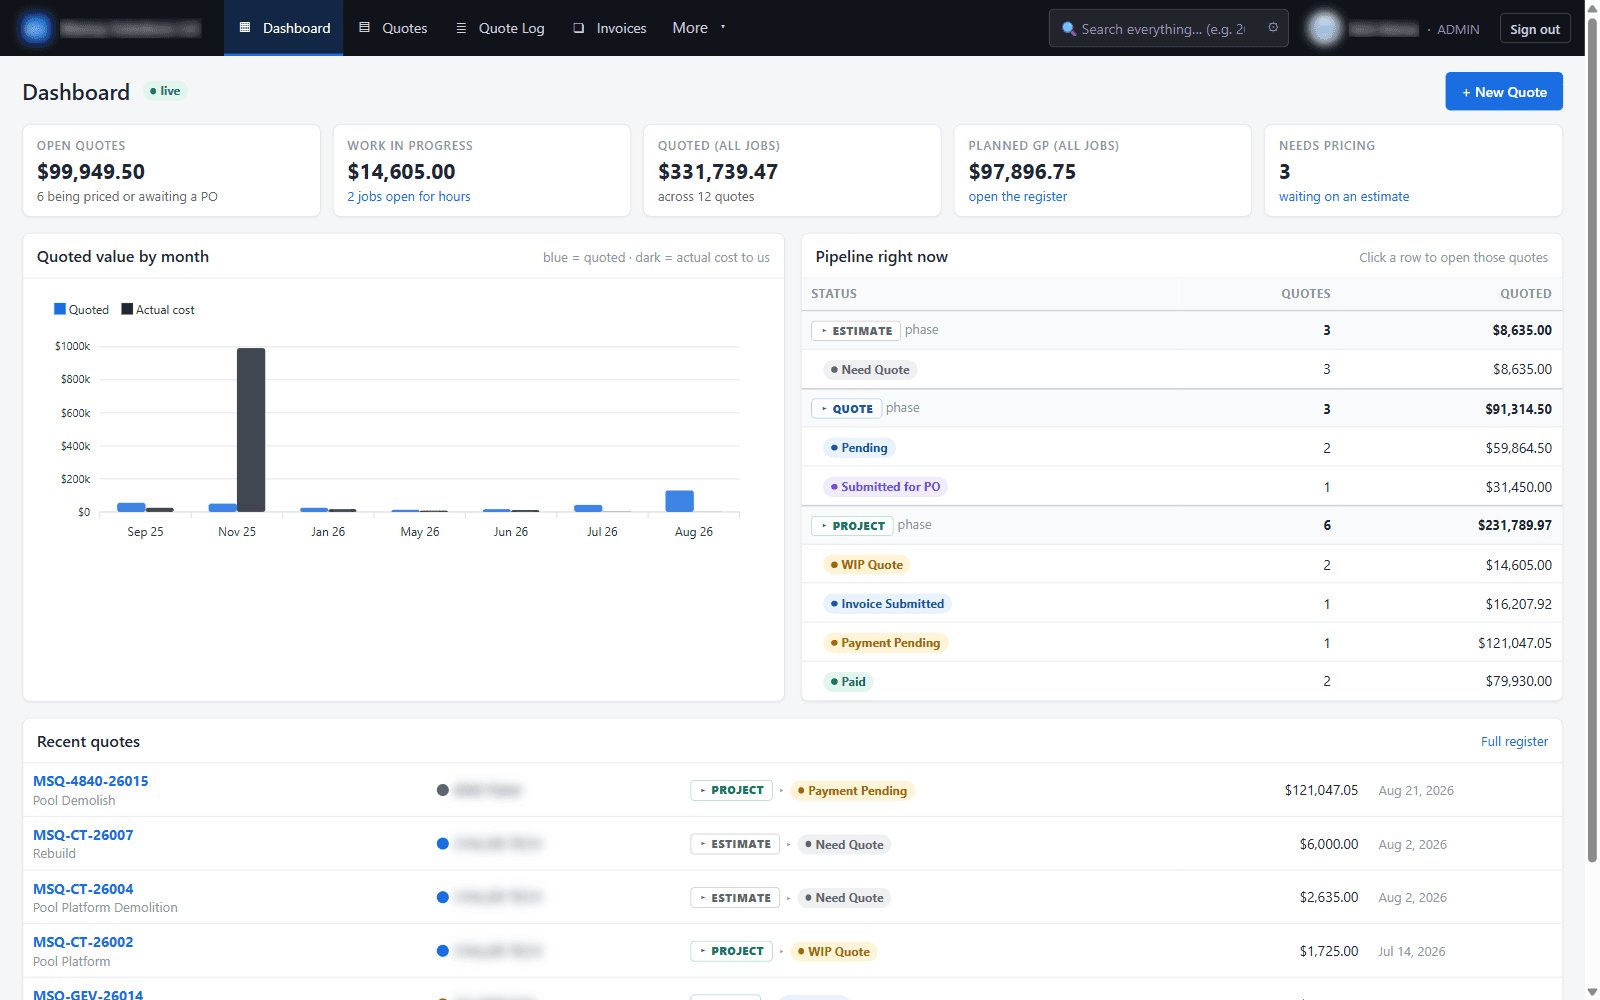1600x1000 pixels.
Task: Click the Need Quote pipeline status pill
Action: pos(870,370)
